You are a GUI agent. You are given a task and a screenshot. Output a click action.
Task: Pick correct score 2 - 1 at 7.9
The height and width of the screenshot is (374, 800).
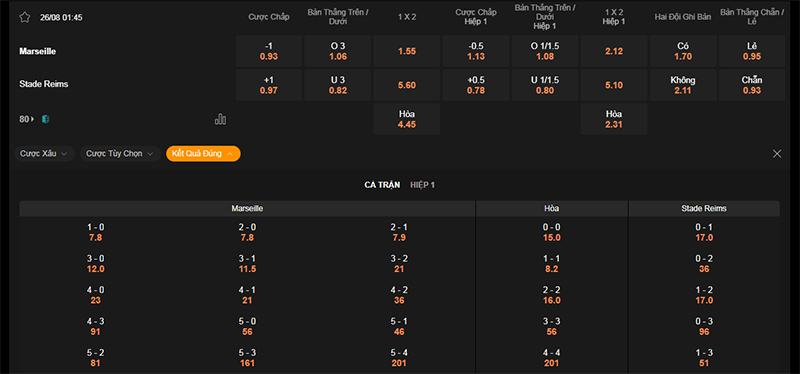(x=399, y=232)
